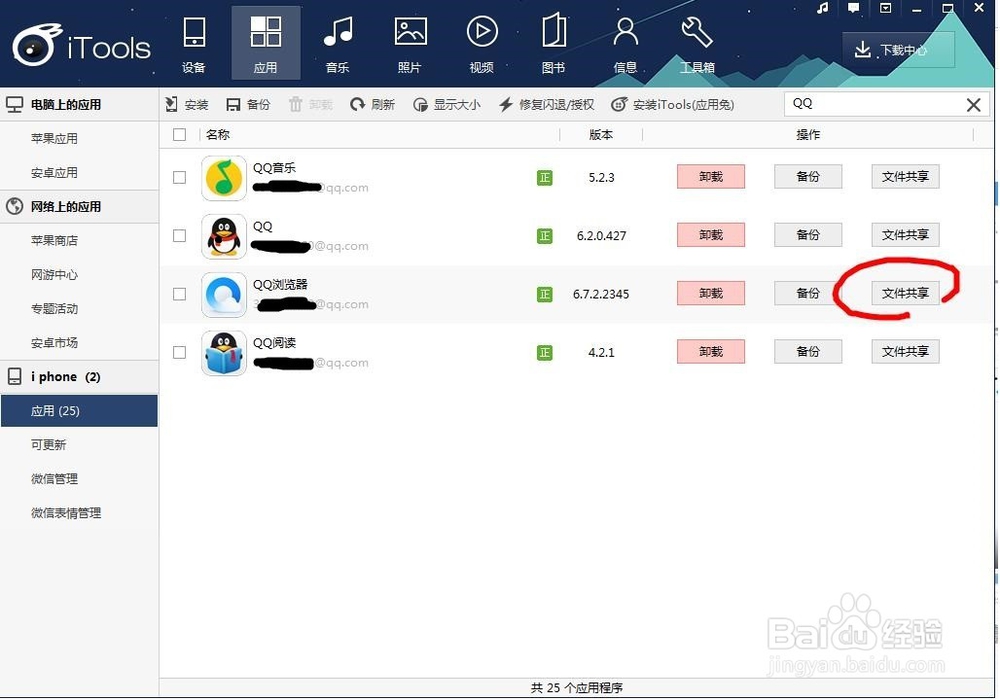The height and width of the screenshot is (700, 1000).
Task: Click the music note icon in title bar
Action: [x=823, y=8]
